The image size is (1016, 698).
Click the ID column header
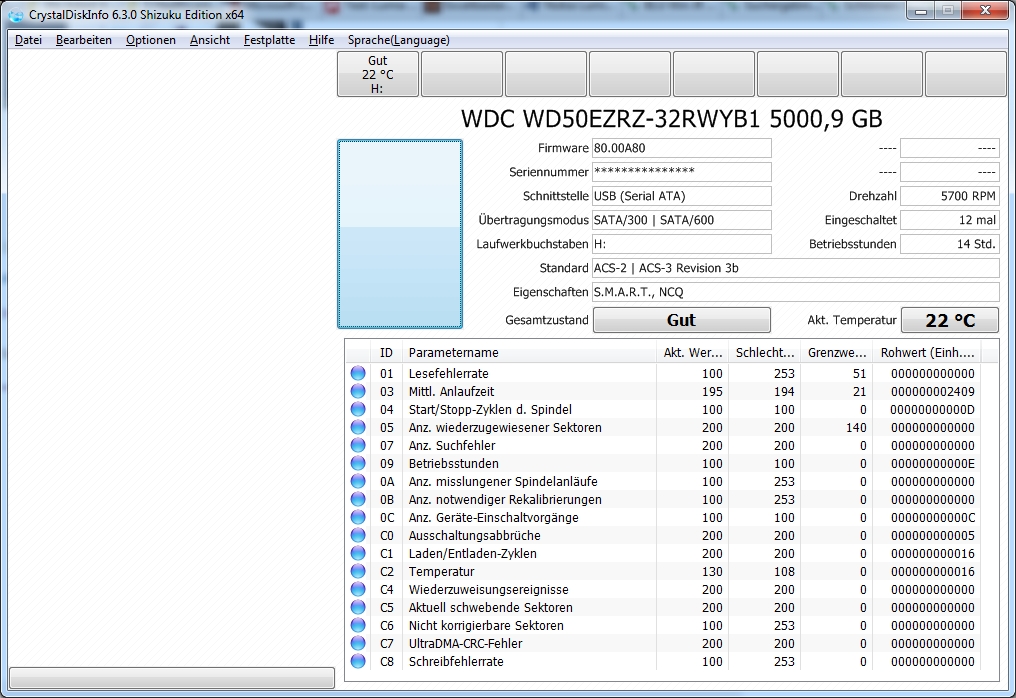[x=386, y=353]
